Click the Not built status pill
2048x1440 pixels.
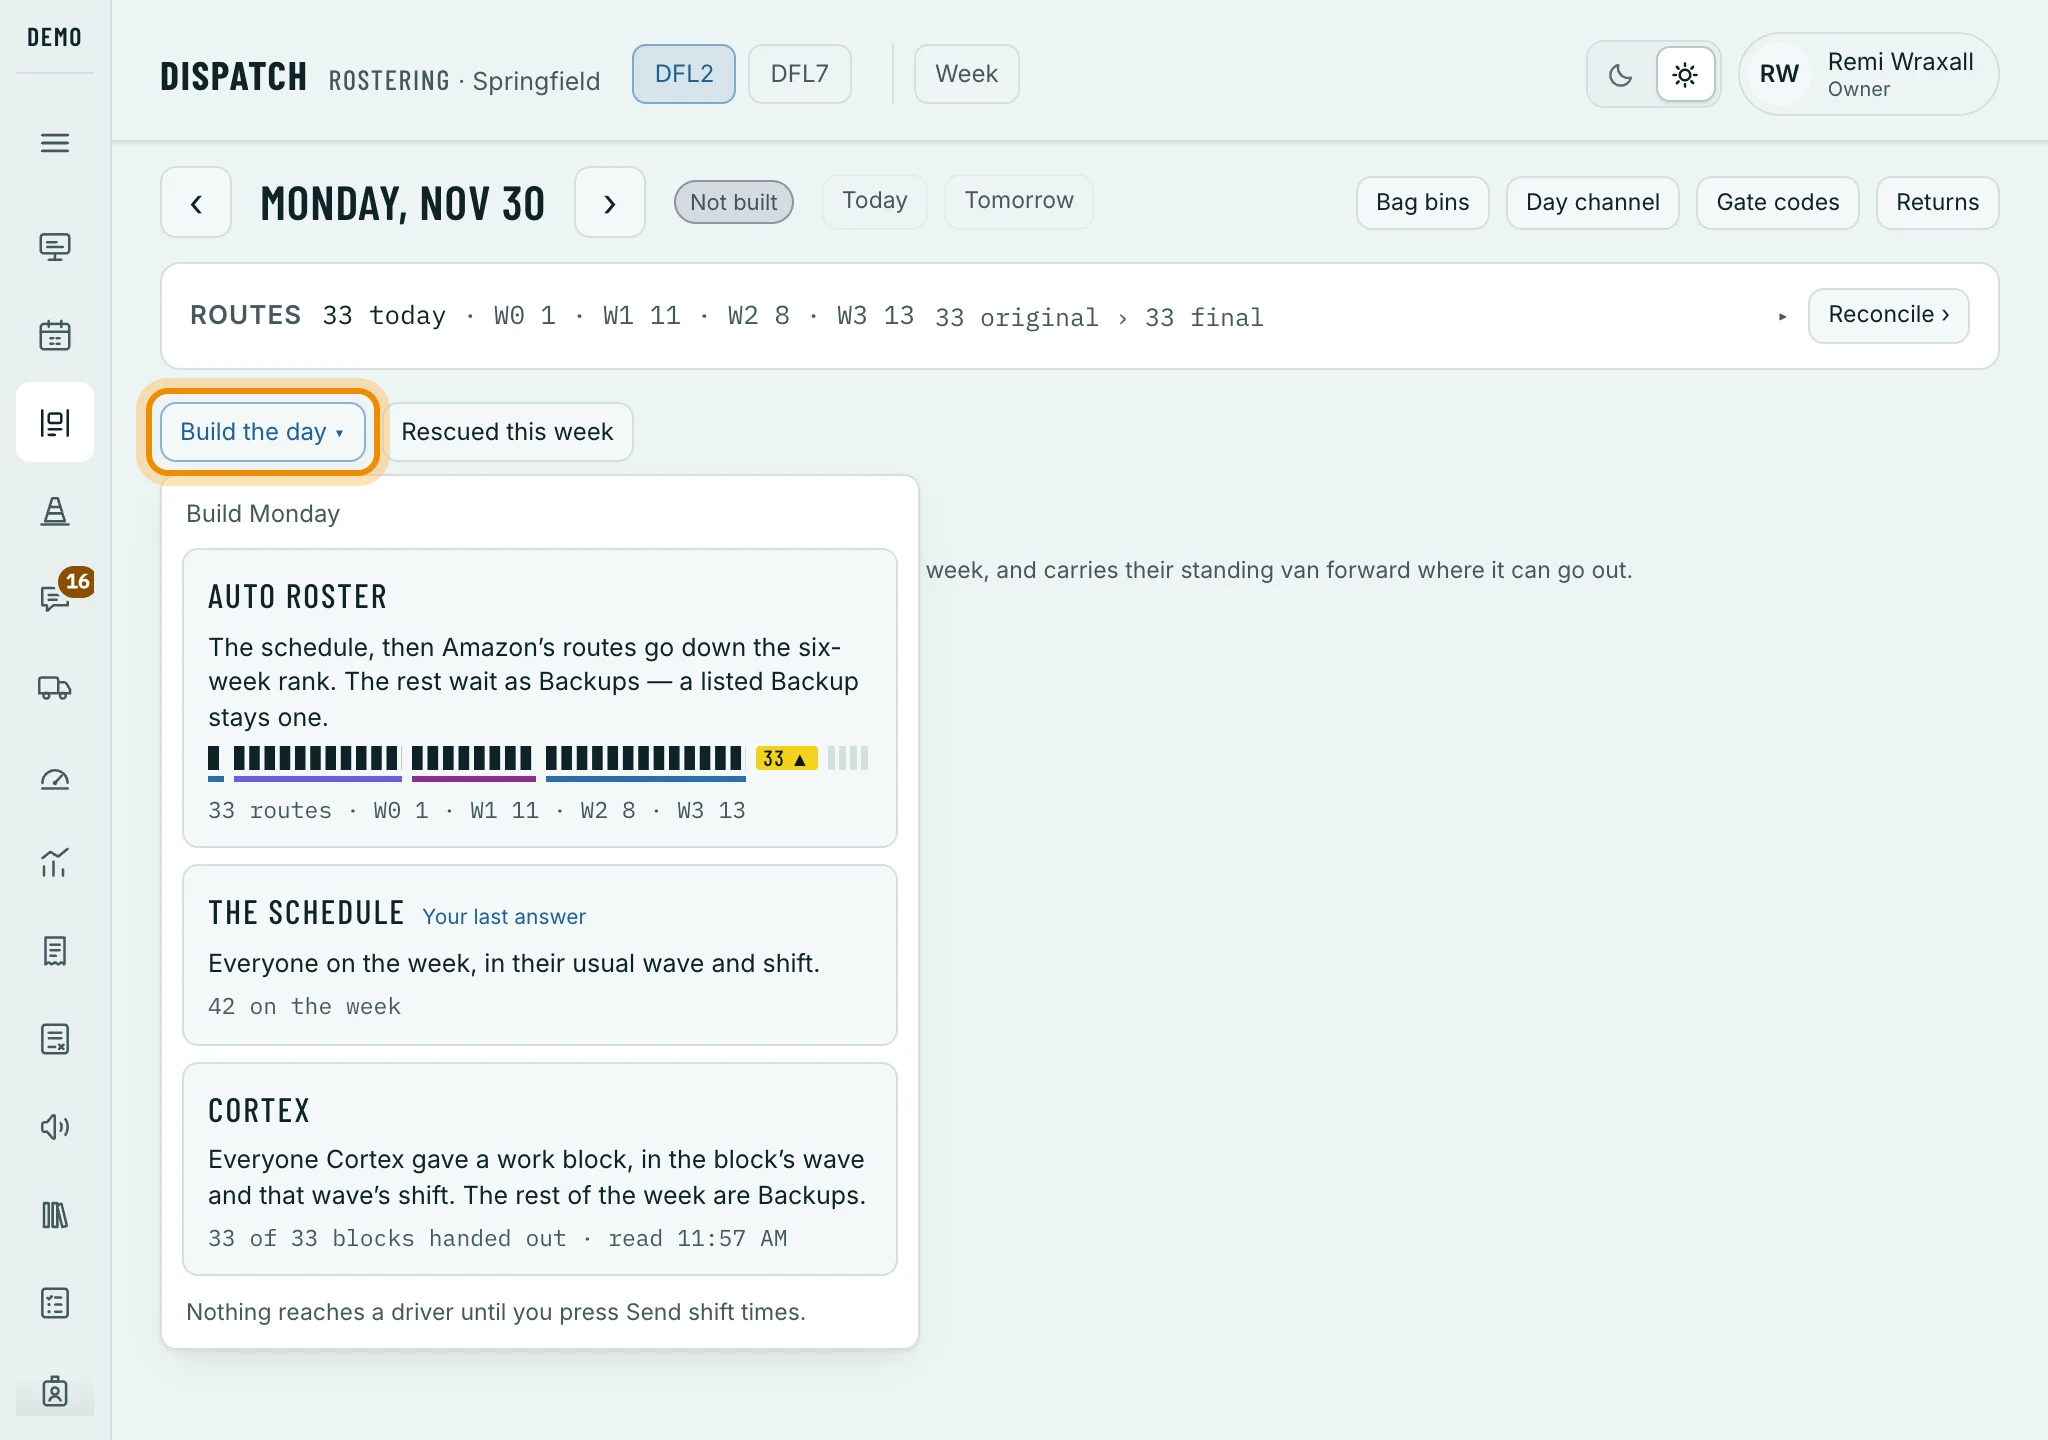click(733, 202)
